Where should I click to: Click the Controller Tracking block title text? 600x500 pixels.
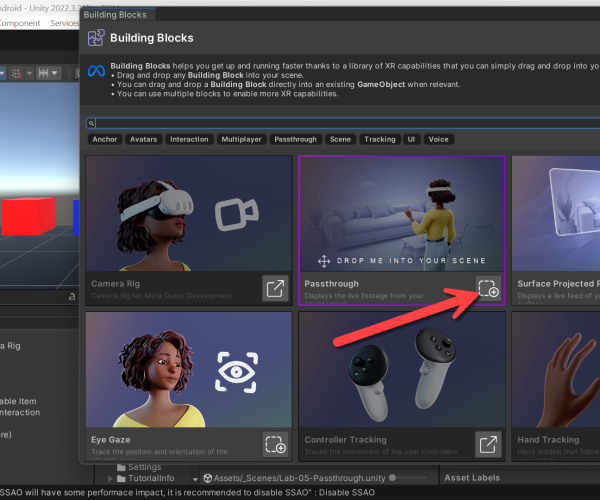click(x=346, y=440)
